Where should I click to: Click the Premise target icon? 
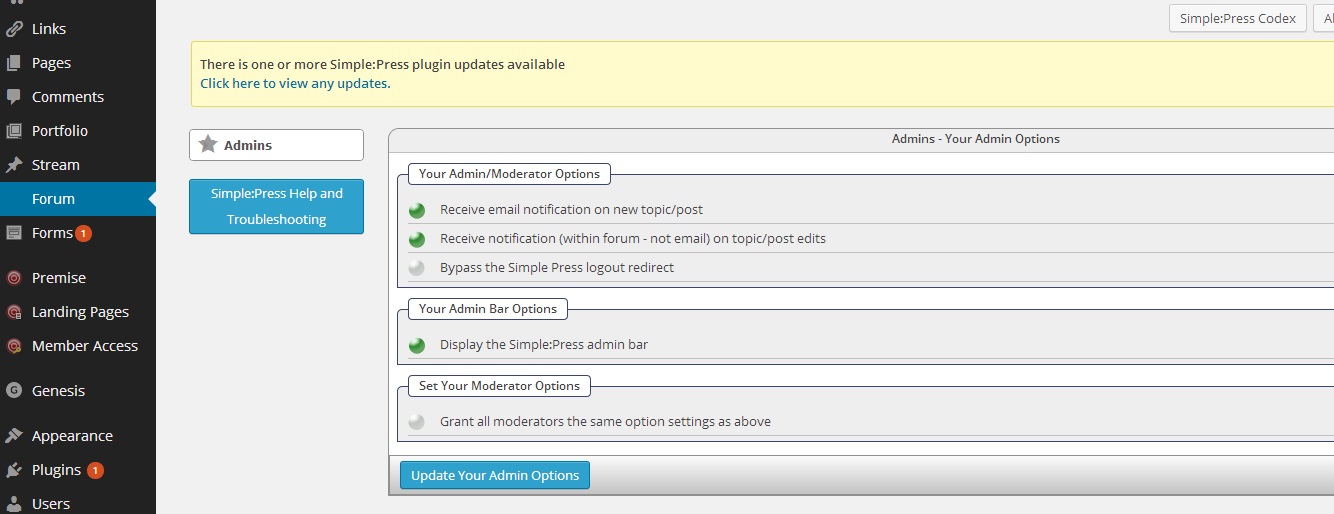pos(14,278)
